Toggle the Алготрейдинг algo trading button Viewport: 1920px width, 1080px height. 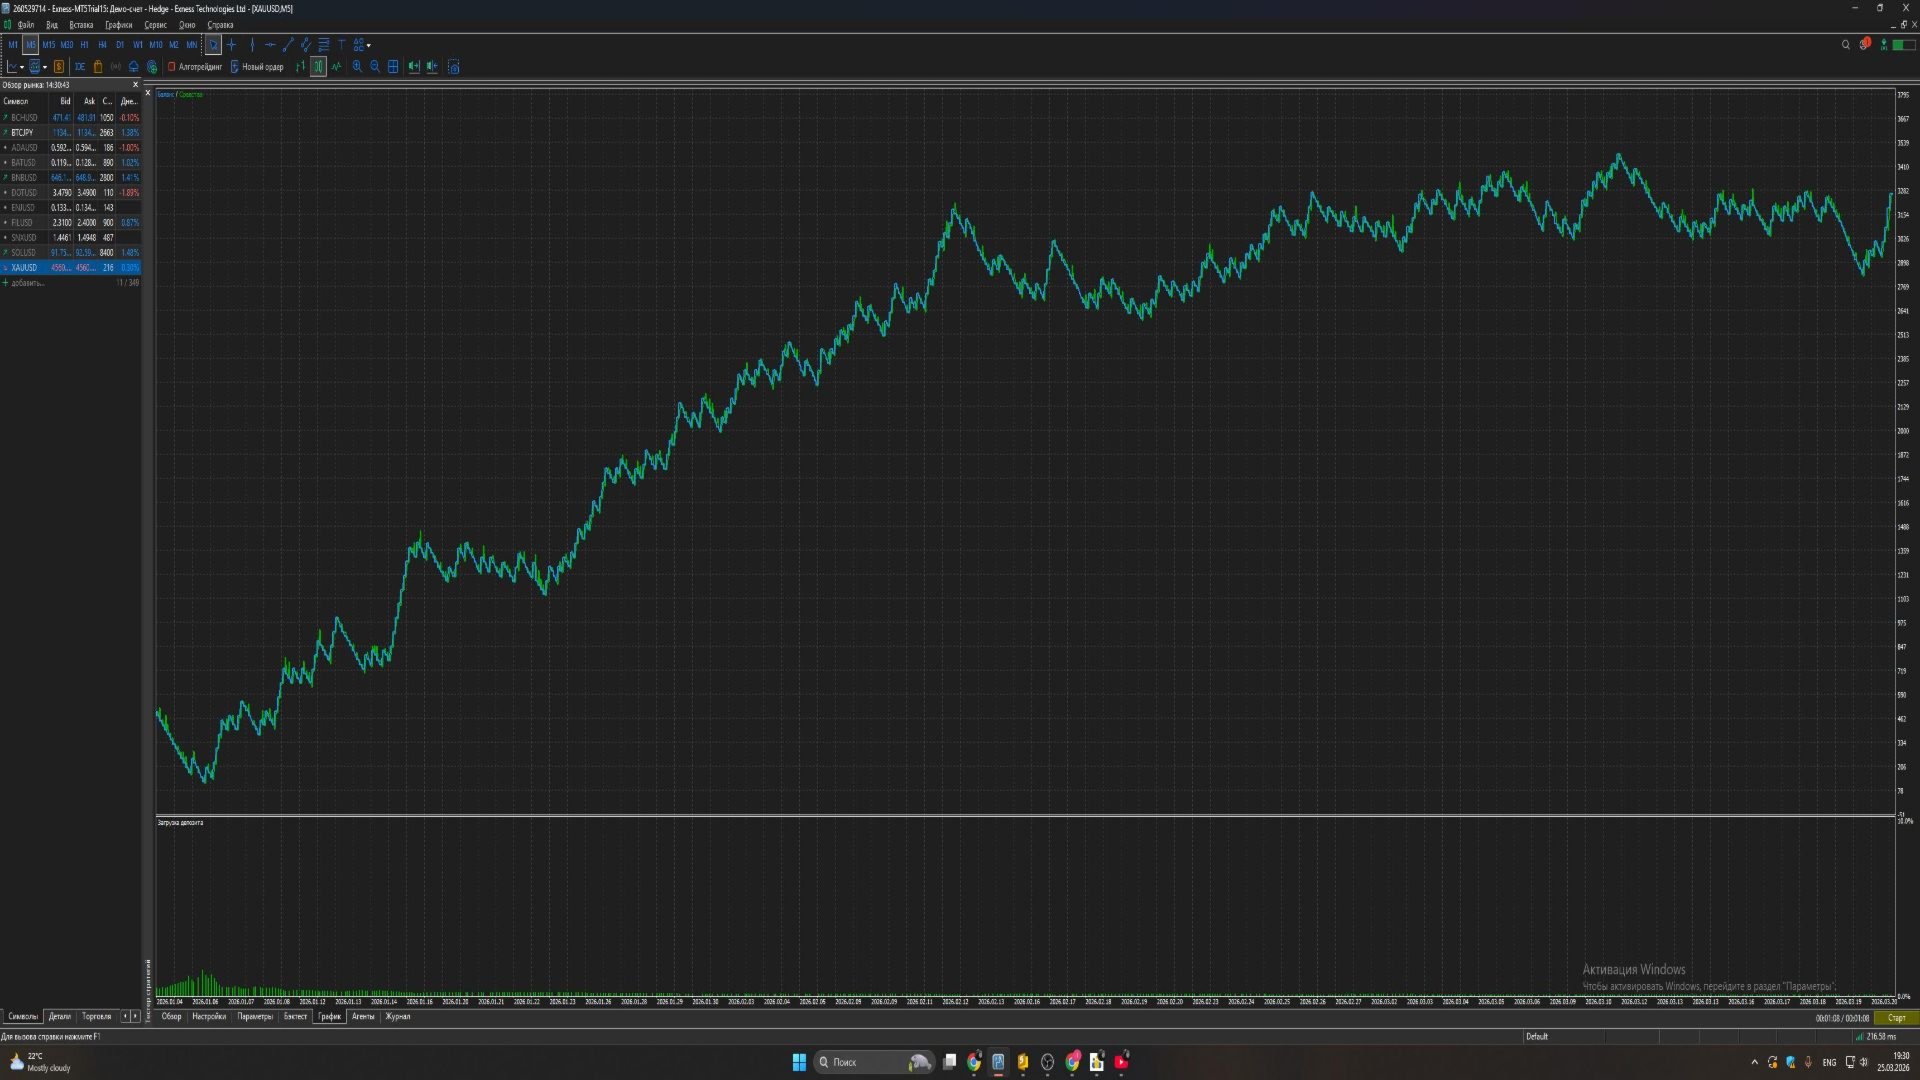click(x=195, y=67)
